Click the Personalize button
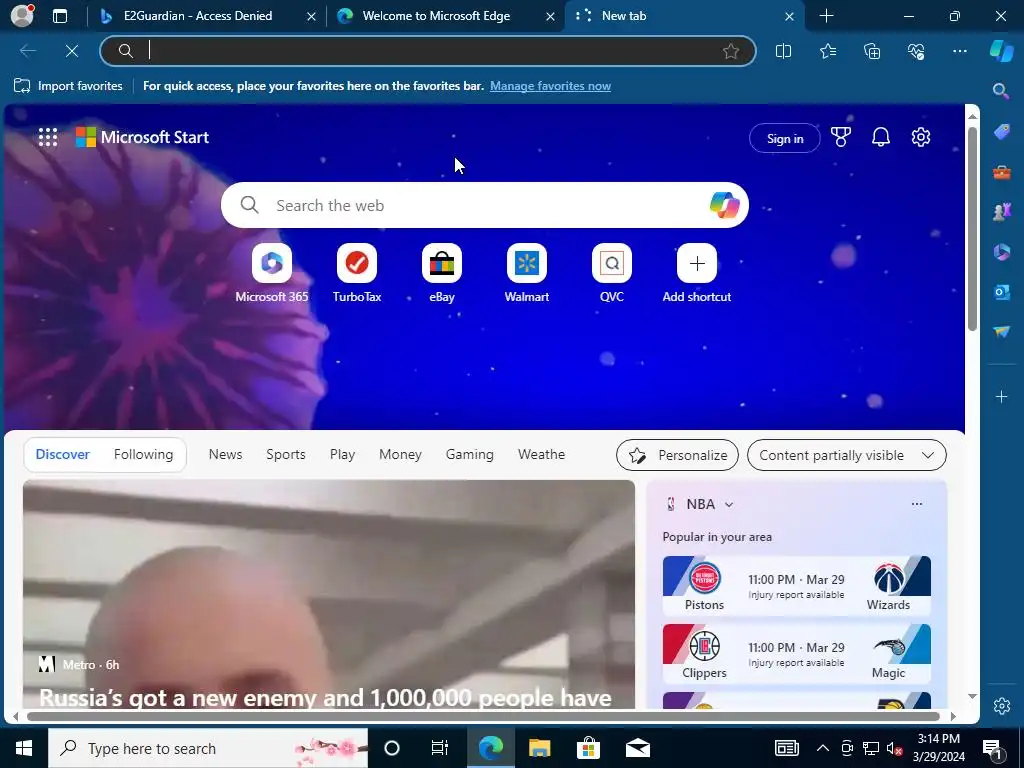Viewport: 1024px width, 768px height. tap(677, 455)
